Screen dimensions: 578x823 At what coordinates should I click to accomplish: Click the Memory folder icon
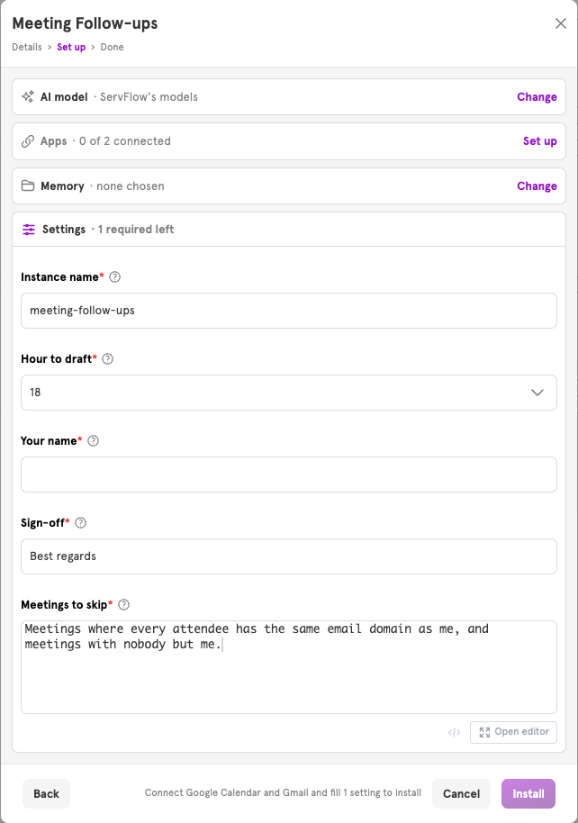click(x=28, y=186)
